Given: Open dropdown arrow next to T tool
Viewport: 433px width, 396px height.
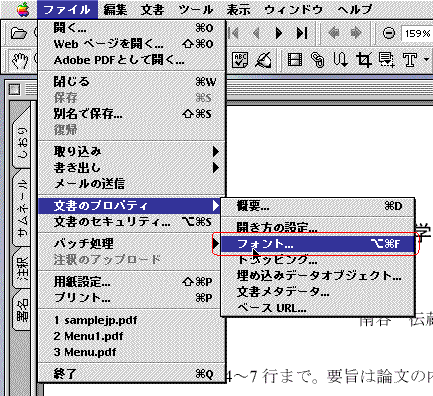Looking at the screenshot, I should click(x=426, y=60).
